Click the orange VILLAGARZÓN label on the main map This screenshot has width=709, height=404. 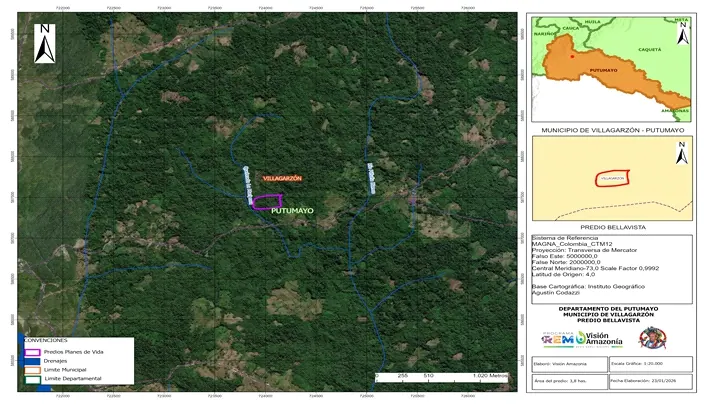click(283, 179)
